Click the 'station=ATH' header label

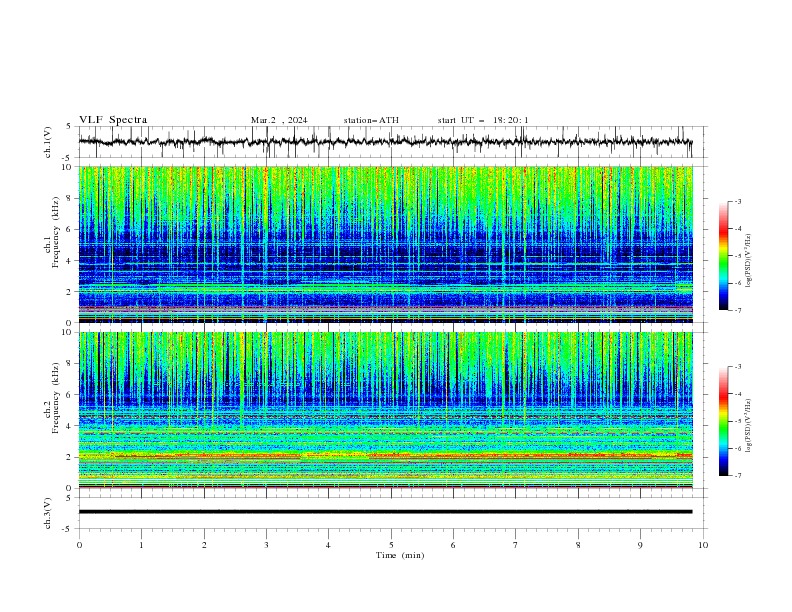pyautogui.click(x=371, y=120)
